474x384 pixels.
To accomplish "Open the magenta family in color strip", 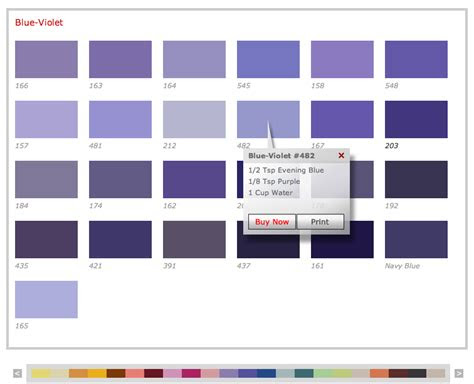I will click(191, 373).
